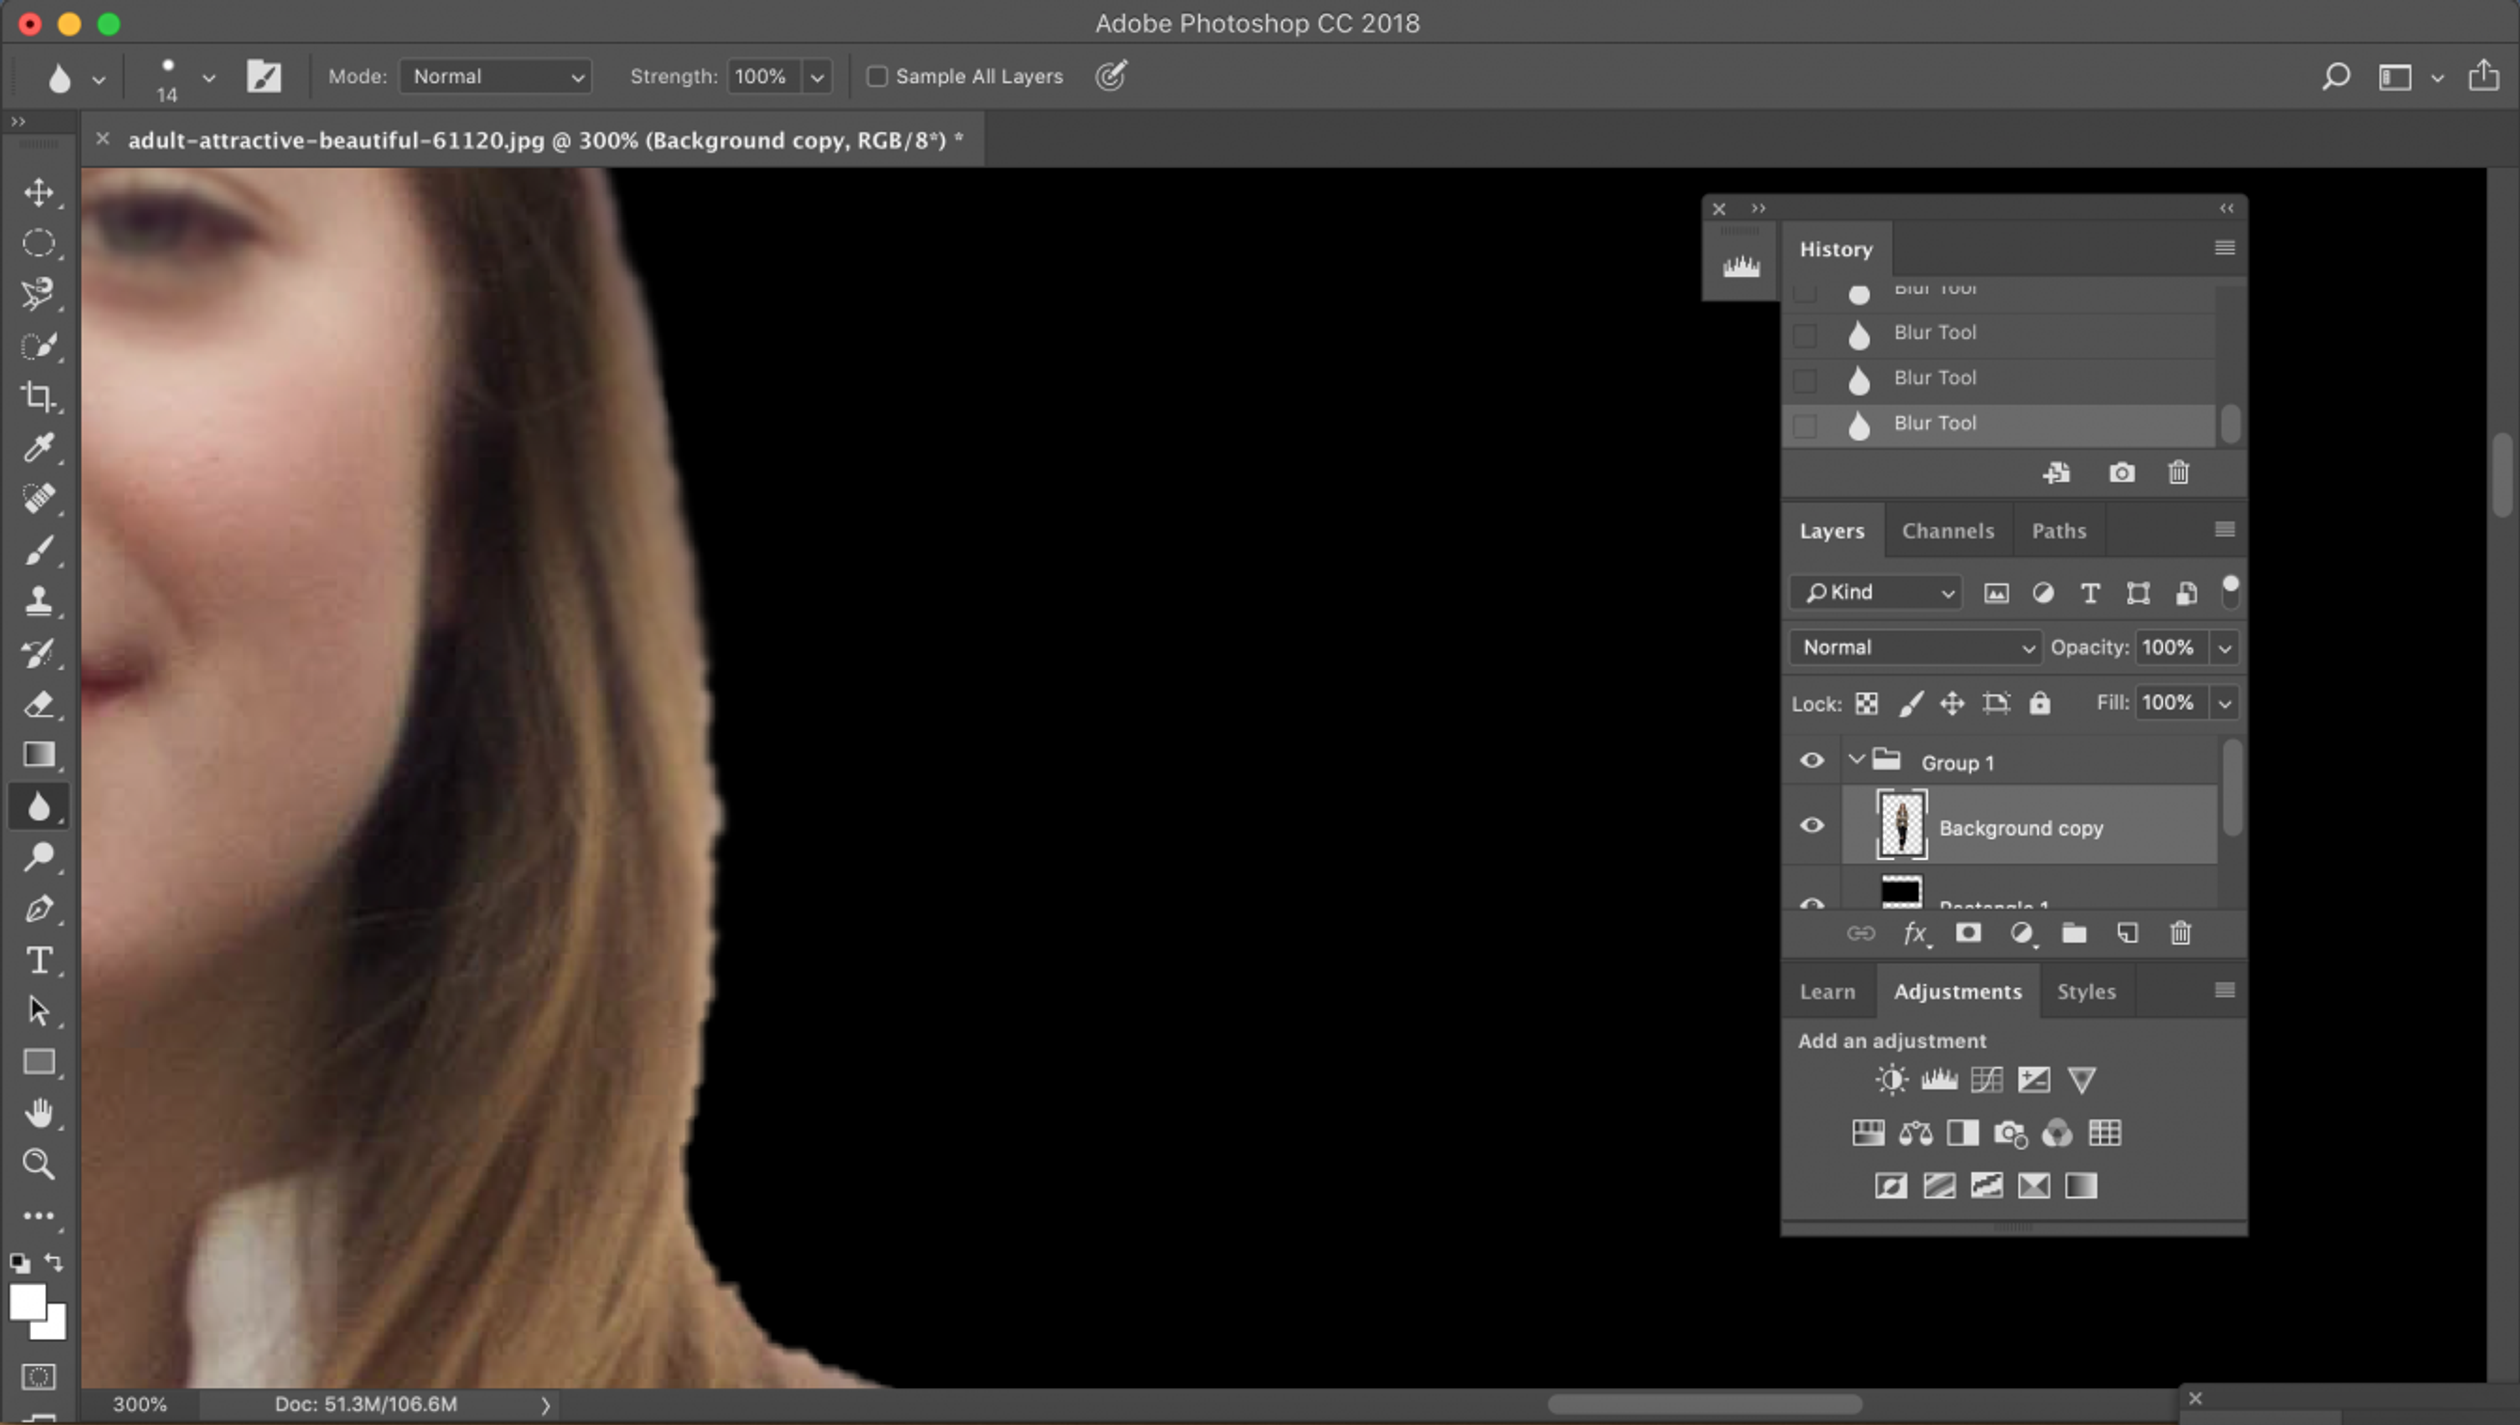Toggle visibility of Background copy layer
Viewport: 2520px width, 1425px height.
point(1812,826)
